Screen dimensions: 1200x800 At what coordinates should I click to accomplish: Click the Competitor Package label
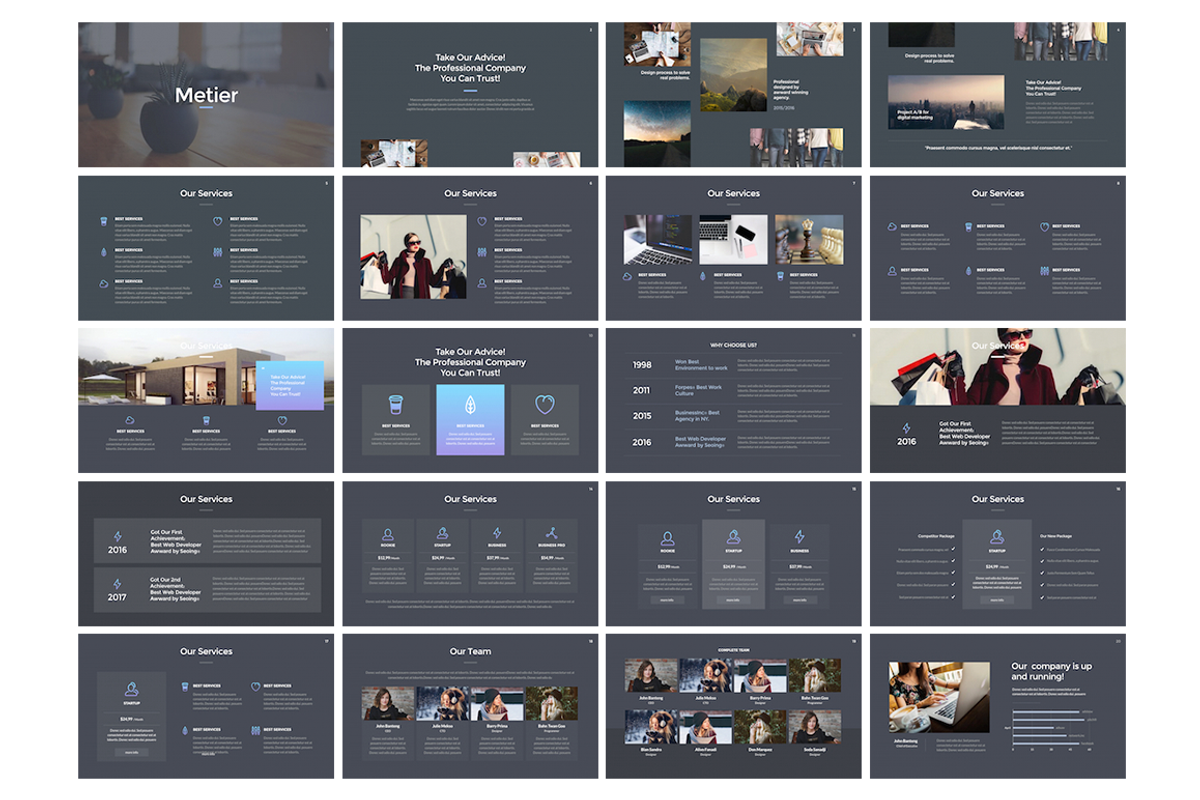click(x=937, y=535)
